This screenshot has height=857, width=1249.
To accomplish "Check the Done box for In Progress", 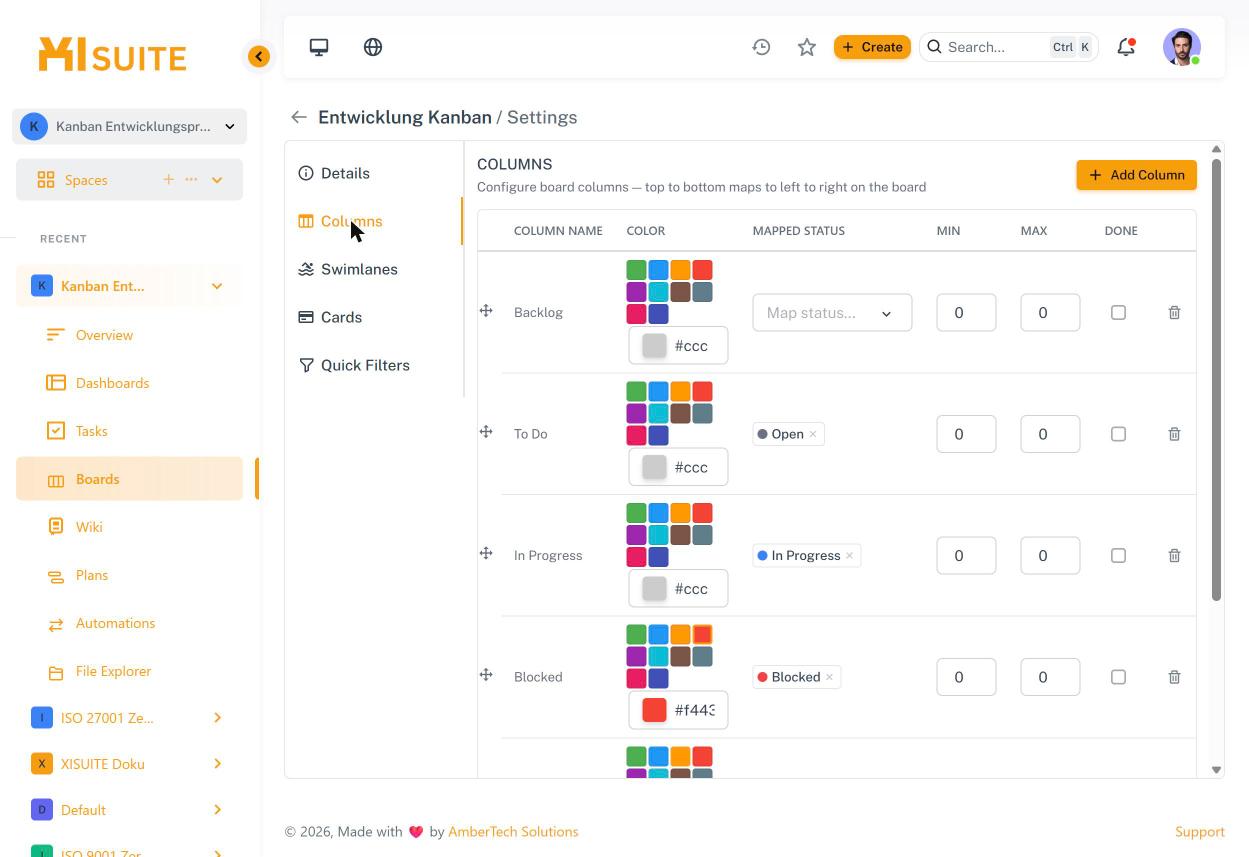I will click(x=1118, y=556).
